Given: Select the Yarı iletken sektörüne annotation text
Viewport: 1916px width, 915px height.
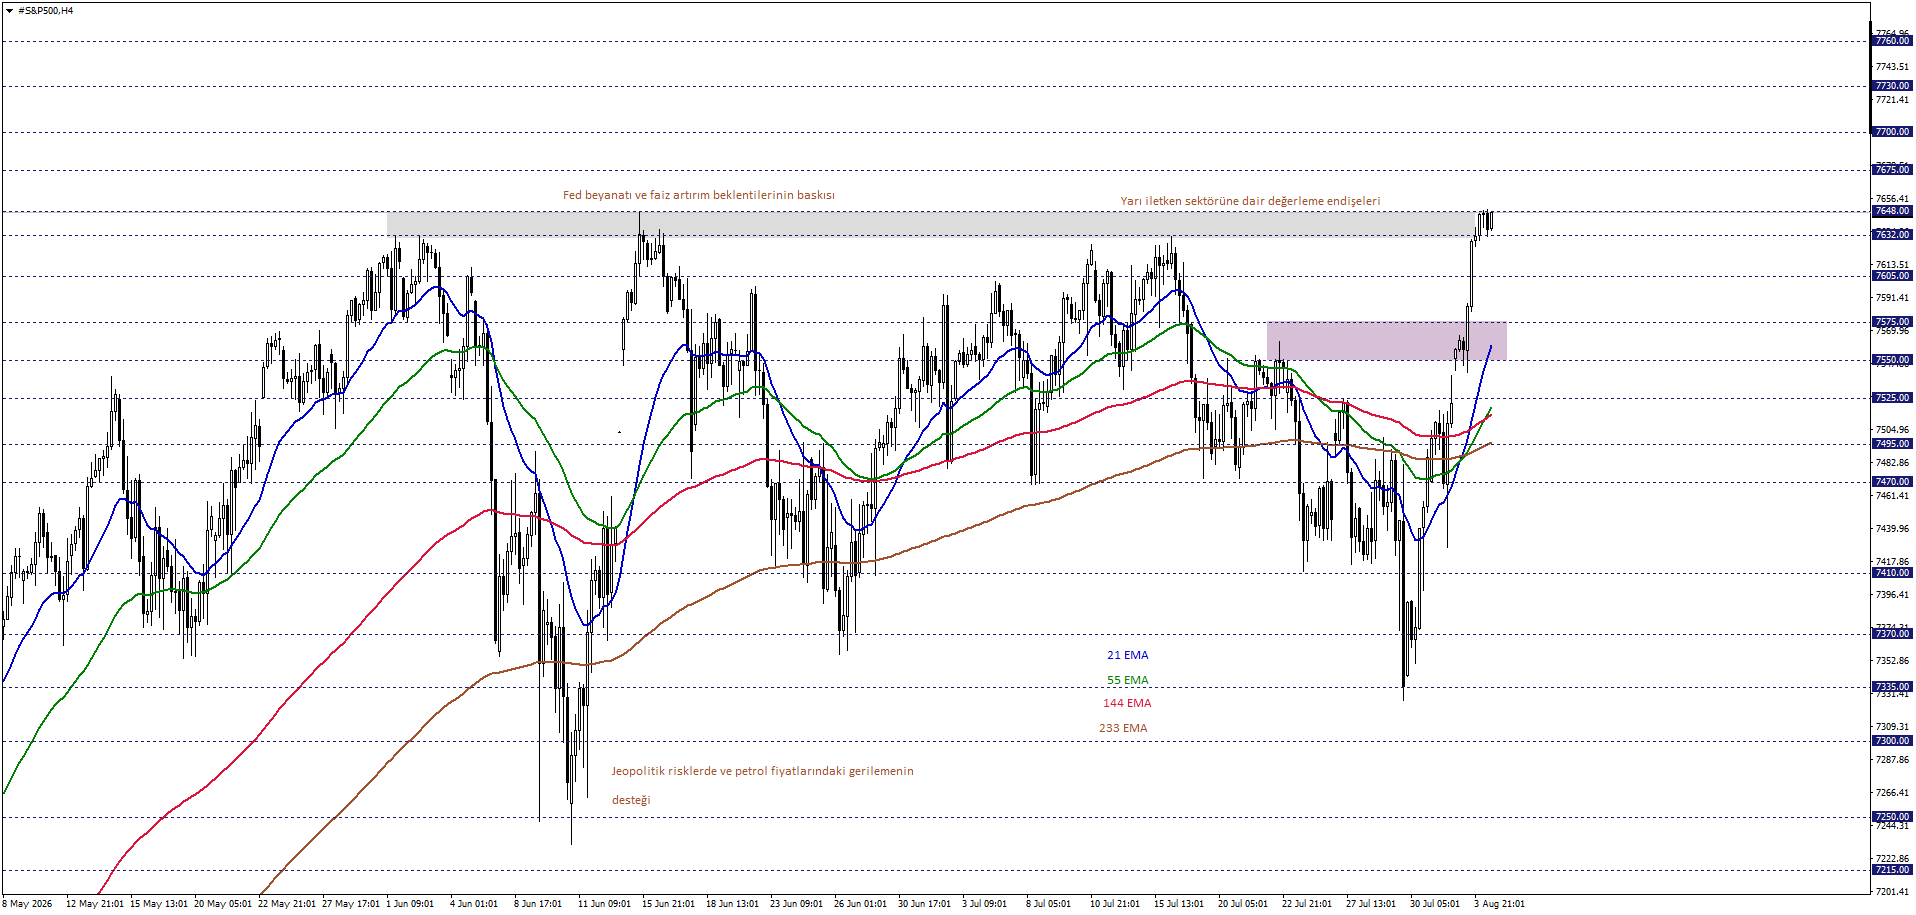Looking at the screenshot, I should coord(1250,201).
